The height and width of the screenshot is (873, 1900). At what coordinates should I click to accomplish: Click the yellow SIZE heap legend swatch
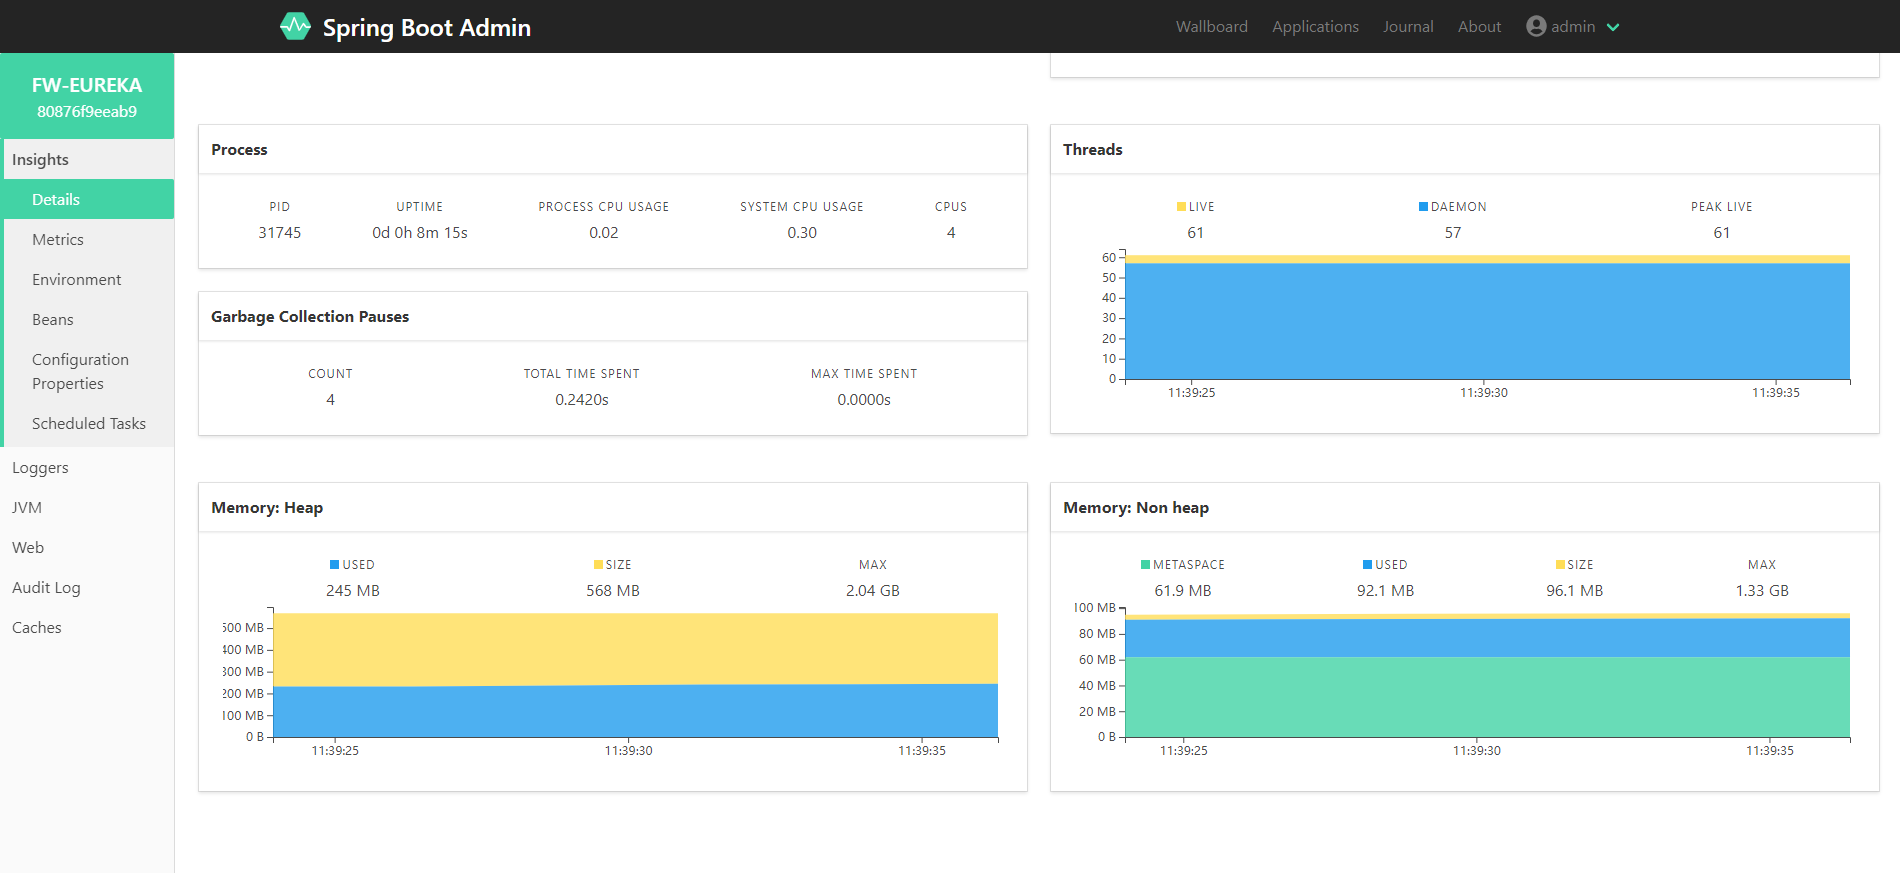coord(598,565)
